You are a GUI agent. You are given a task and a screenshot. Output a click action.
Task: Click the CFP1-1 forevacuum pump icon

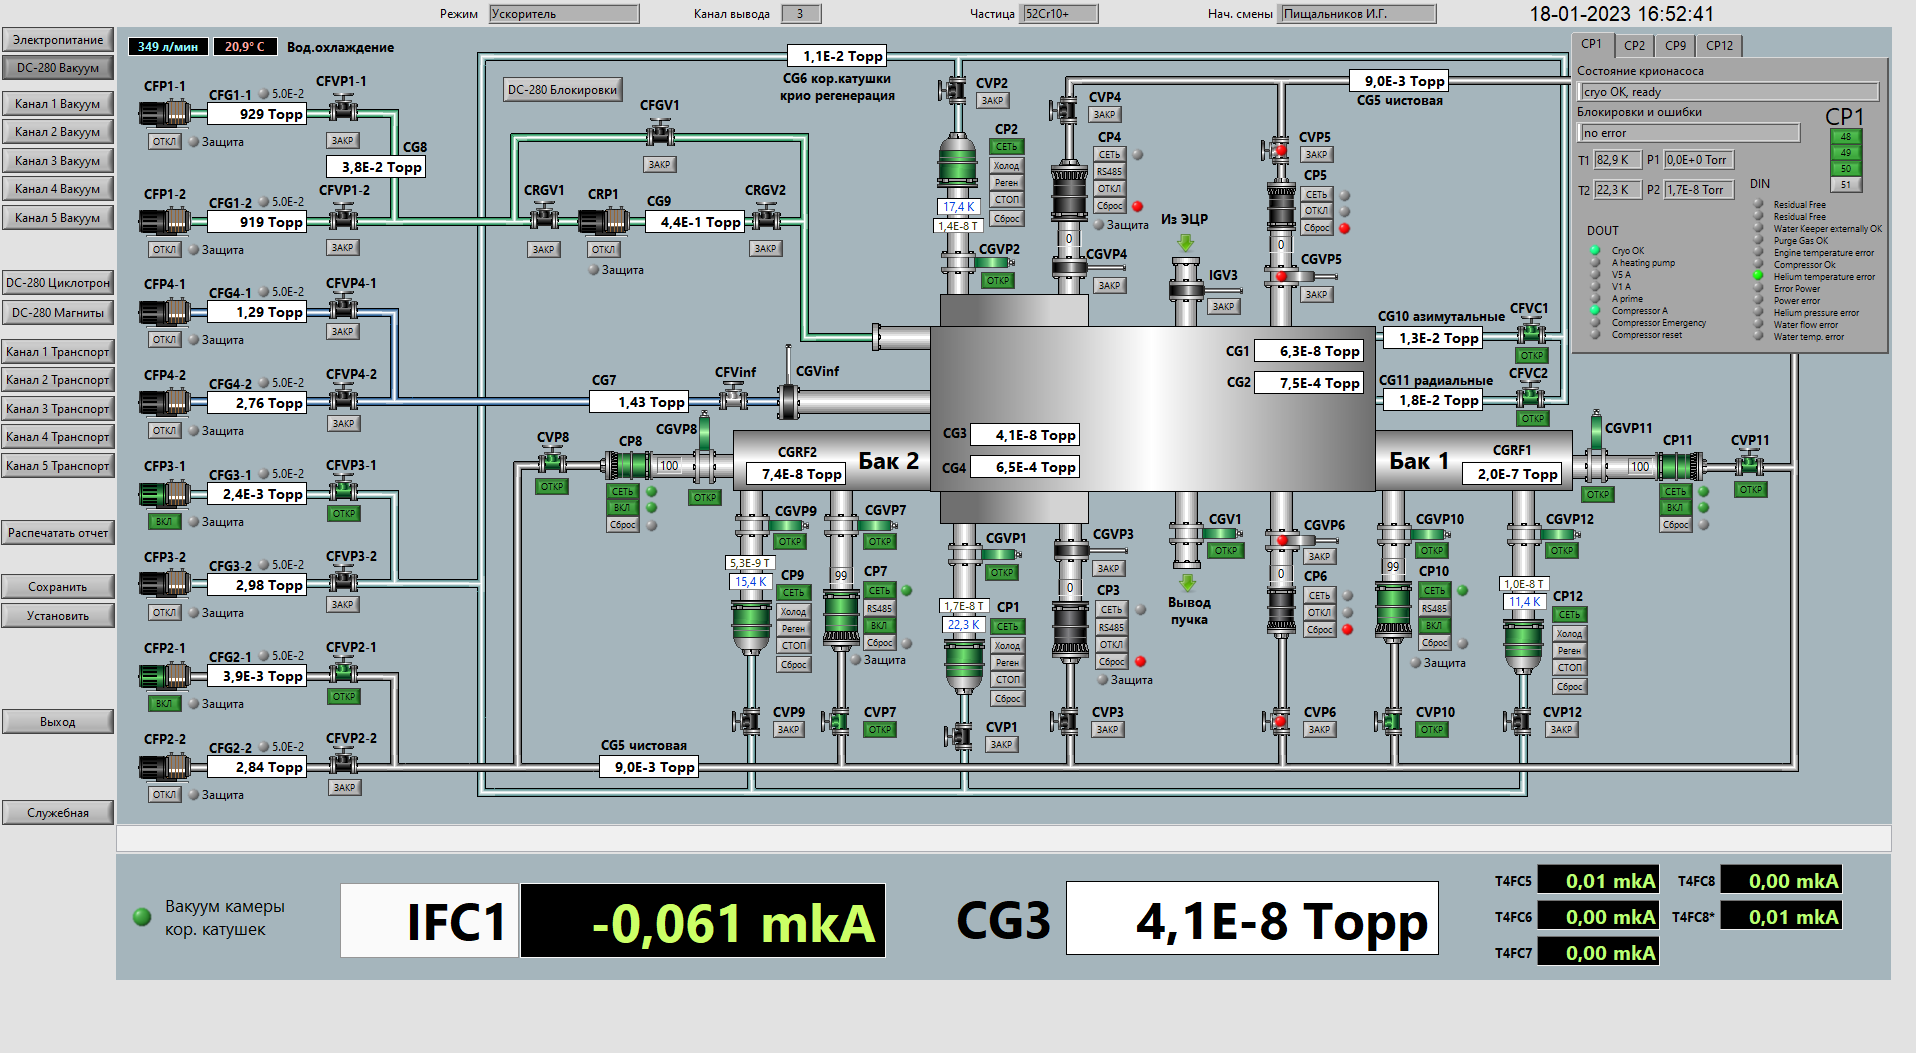point(165,113)
